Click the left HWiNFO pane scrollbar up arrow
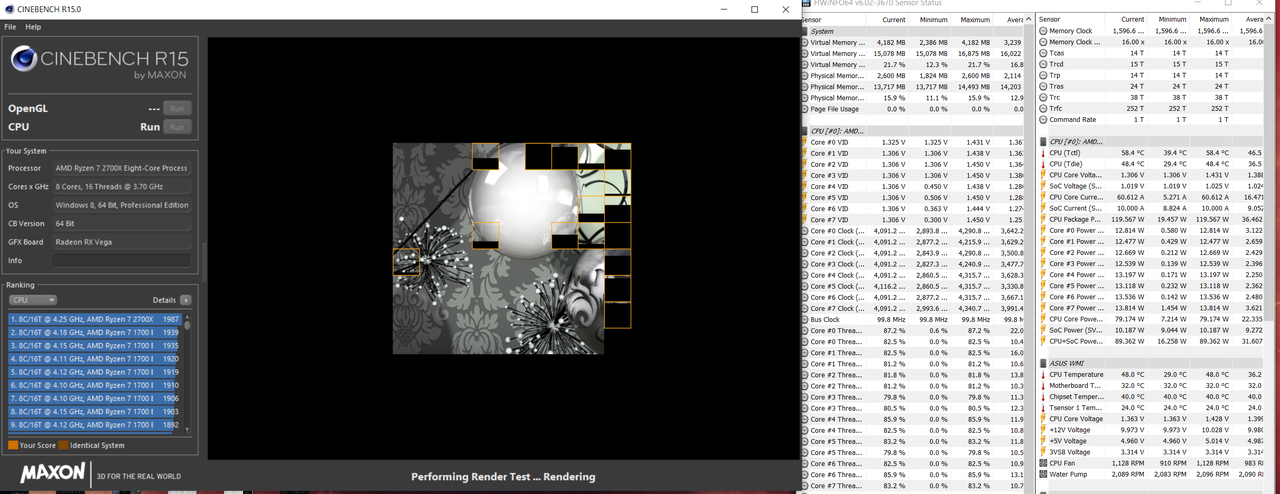The width and height of the screenshot is (1280, 494). coord(1028,19)
